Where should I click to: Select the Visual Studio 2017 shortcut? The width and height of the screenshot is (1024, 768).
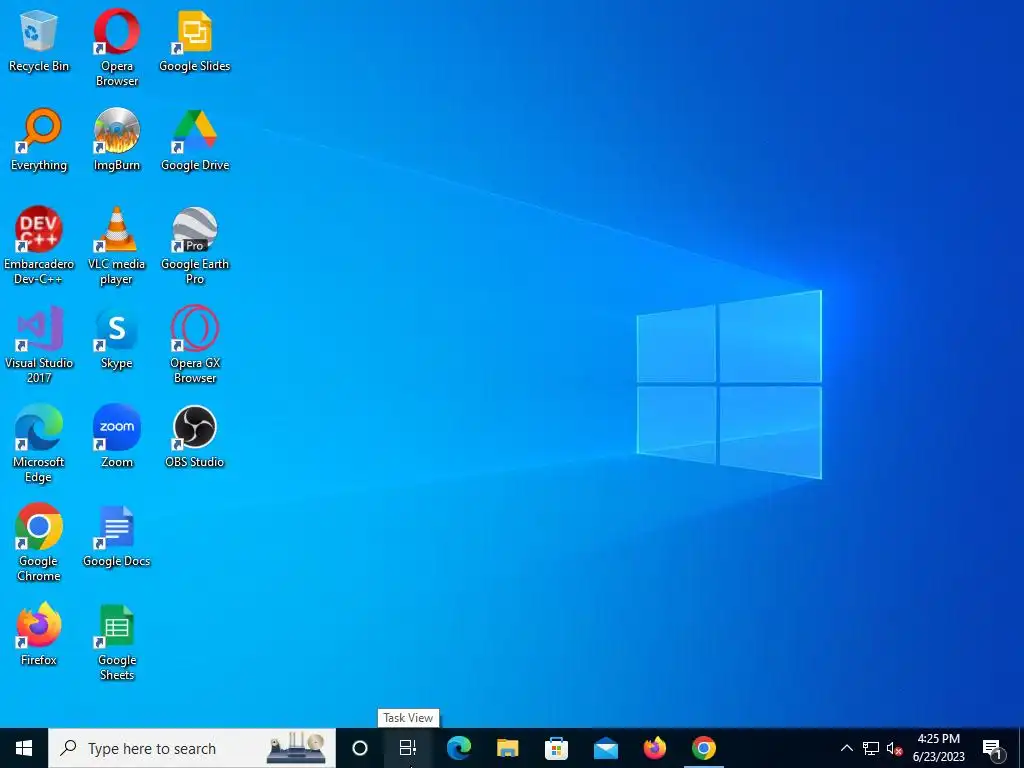(x=39, y=344)
